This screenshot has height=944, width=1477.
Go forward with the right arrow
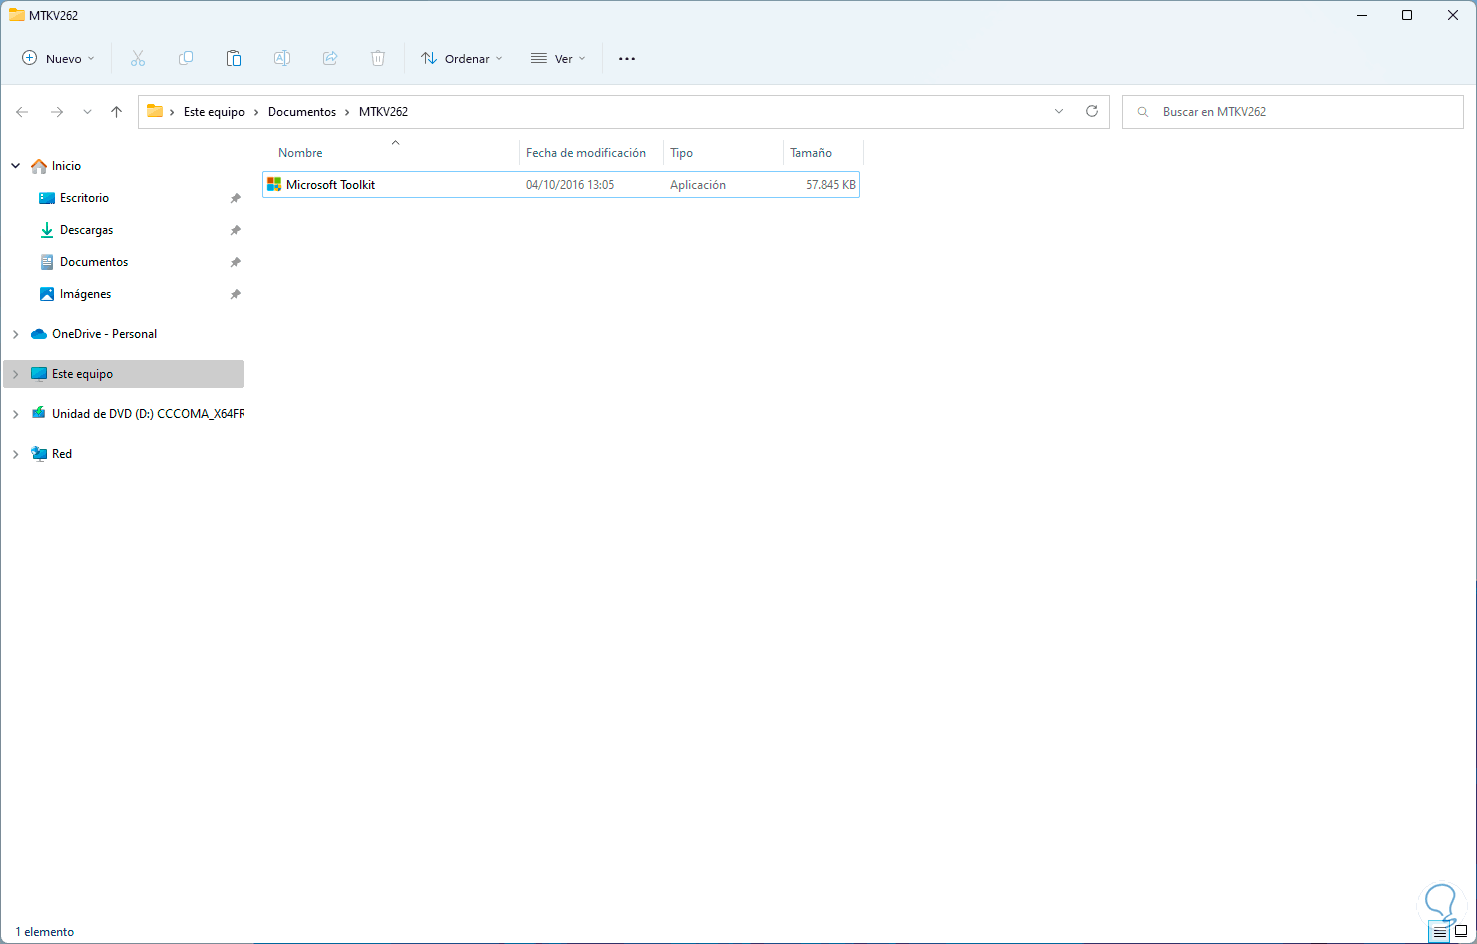pyautogui.click(x=57, y=112)
